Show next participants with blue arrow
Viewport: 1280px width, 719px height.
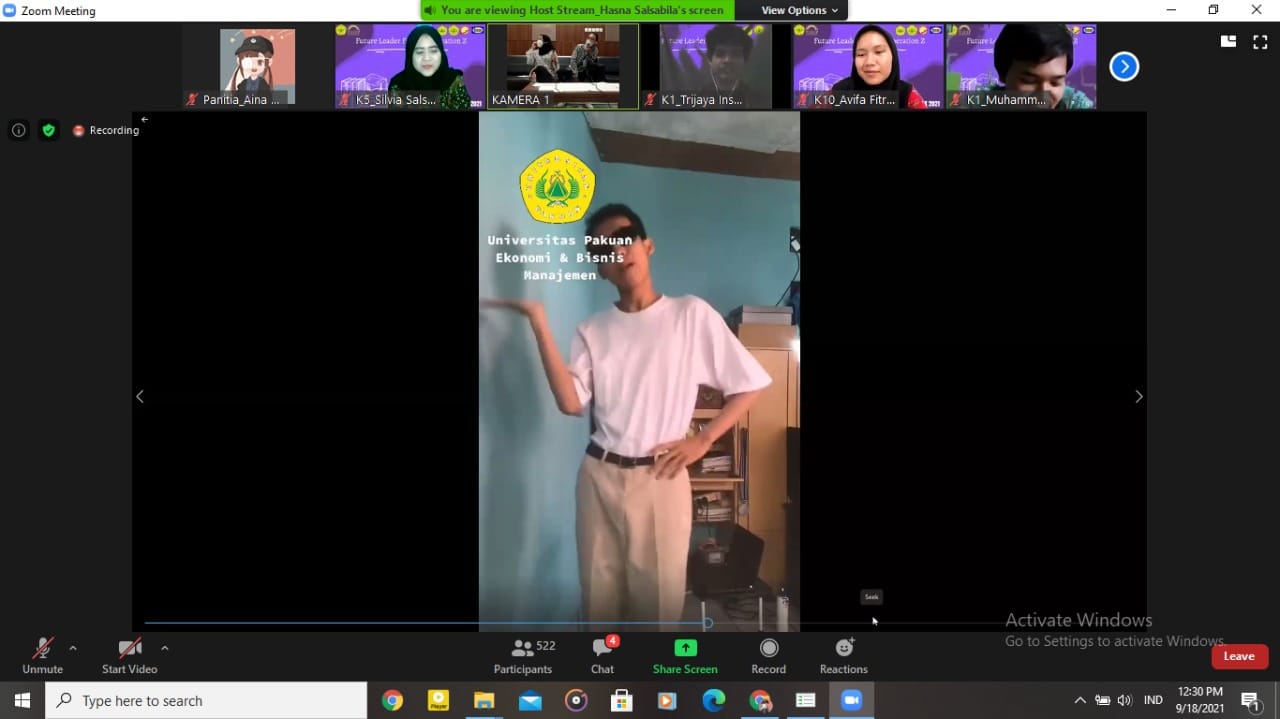point(1124,67)
